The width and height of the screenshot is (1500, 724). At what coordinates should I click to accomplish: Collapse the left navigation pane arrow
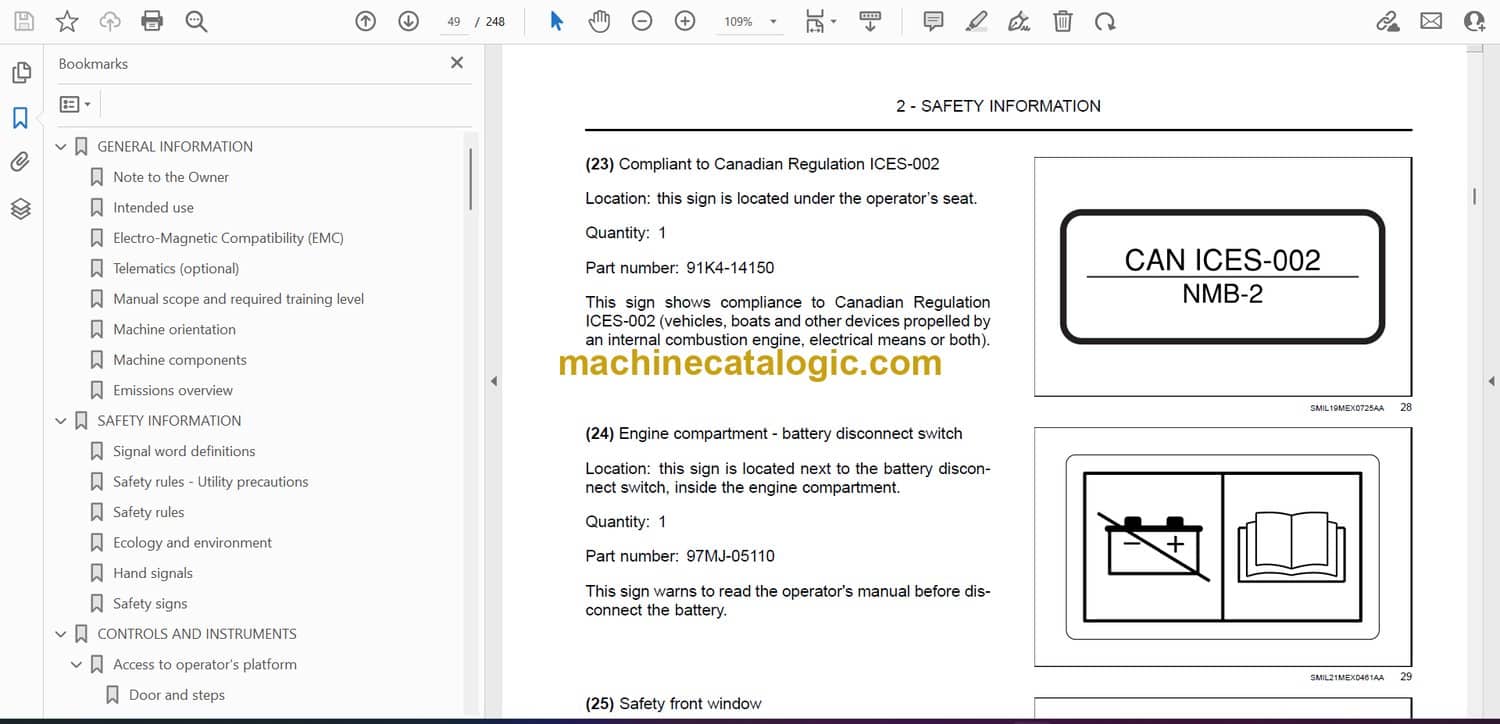click(492, 381)
